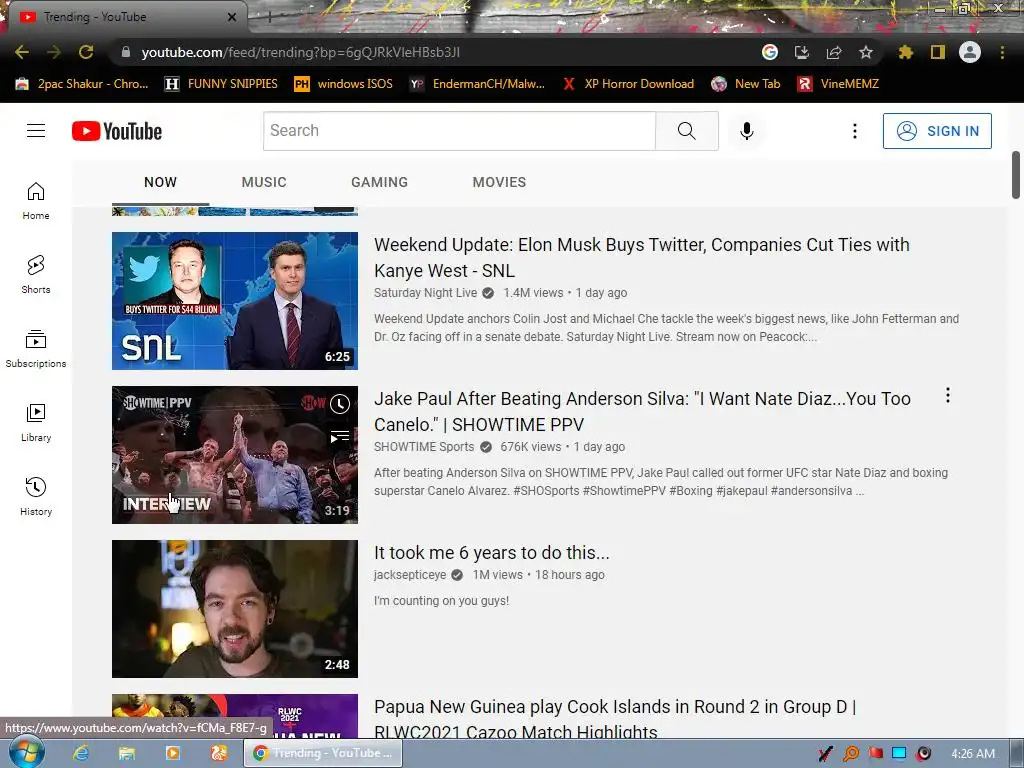
Task: Add Jake Paul video to queue
Action: (340, 437)
